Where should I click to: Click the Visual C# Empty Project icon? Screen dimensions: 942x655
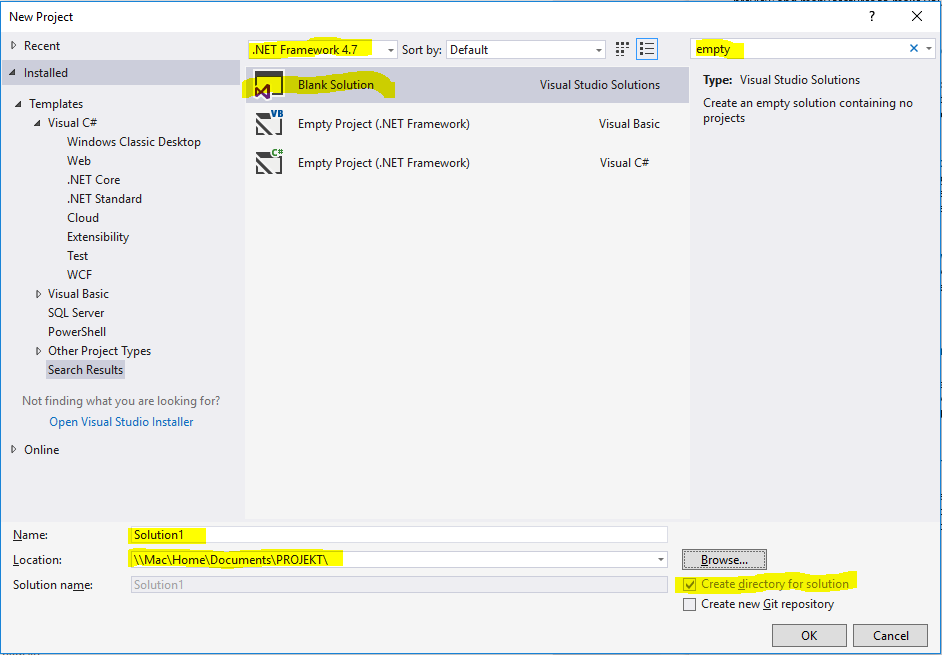[x=269, y=162]
